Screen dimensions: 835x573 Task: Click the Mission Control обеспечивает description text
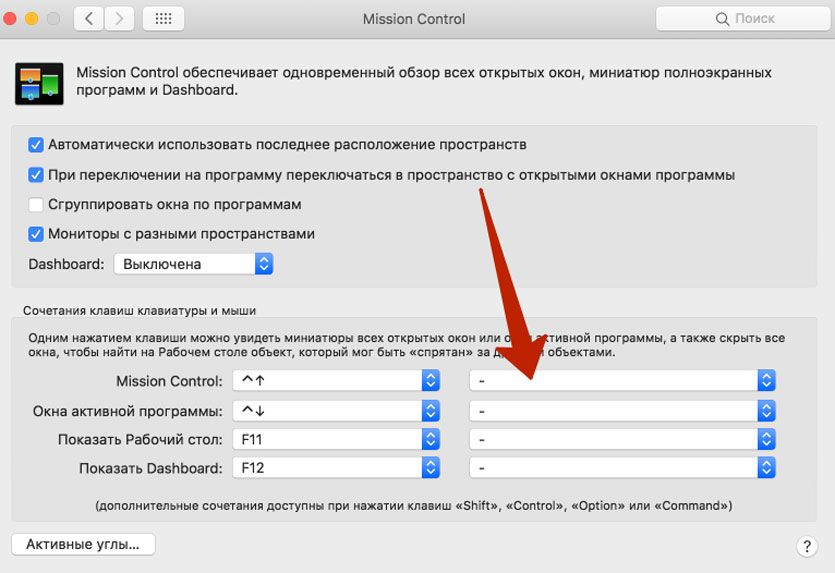424,81
